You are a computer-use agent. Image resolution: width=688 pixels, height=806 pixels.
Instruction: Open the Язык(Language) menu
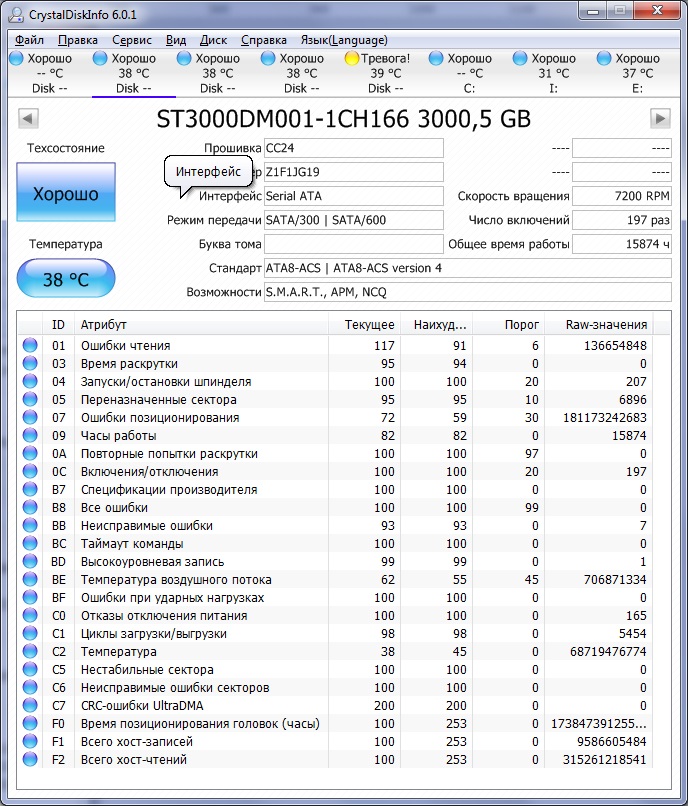[x=344, y=40]
